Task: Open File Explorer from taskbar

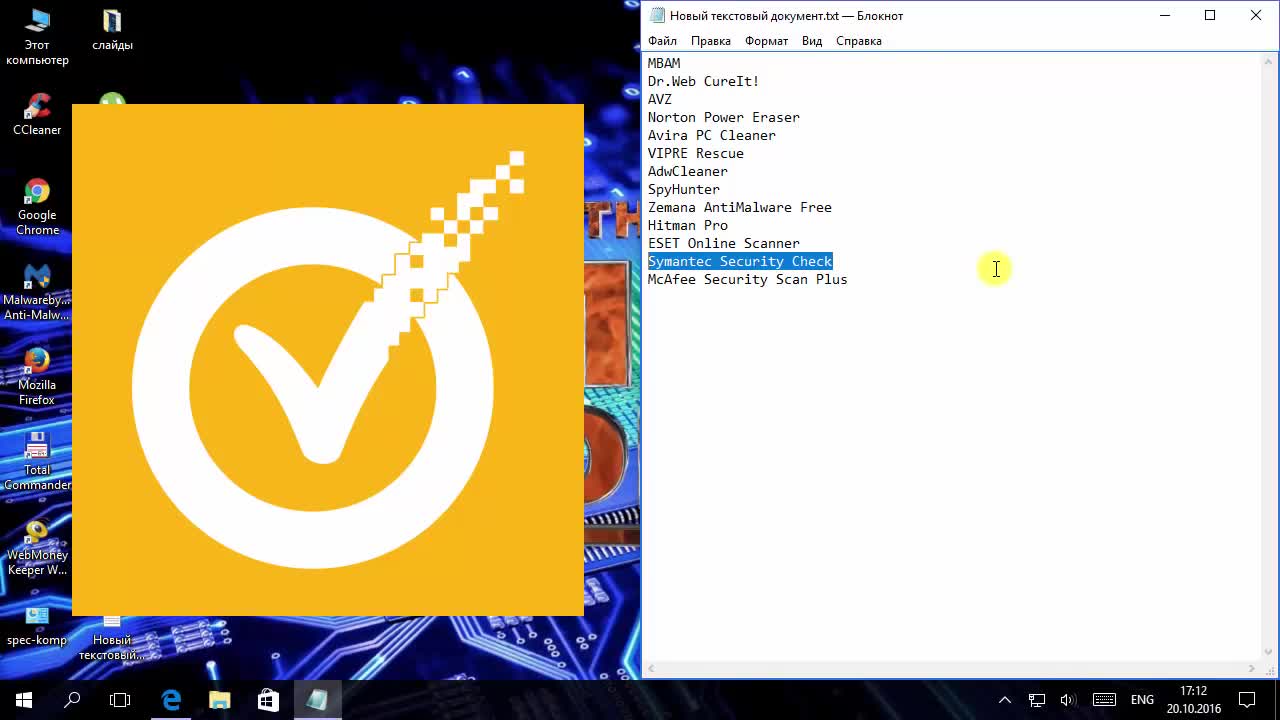Action: coord(220,700)
